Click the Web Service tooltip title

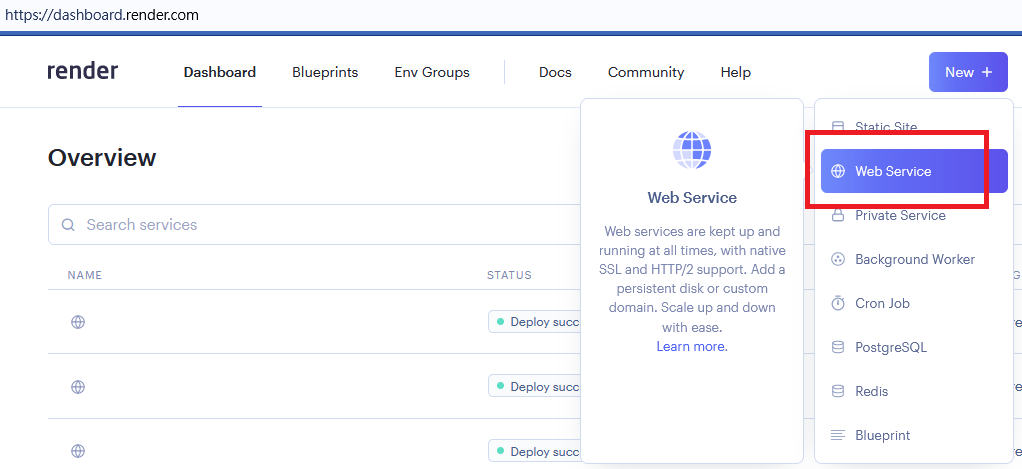coord(692,197)
